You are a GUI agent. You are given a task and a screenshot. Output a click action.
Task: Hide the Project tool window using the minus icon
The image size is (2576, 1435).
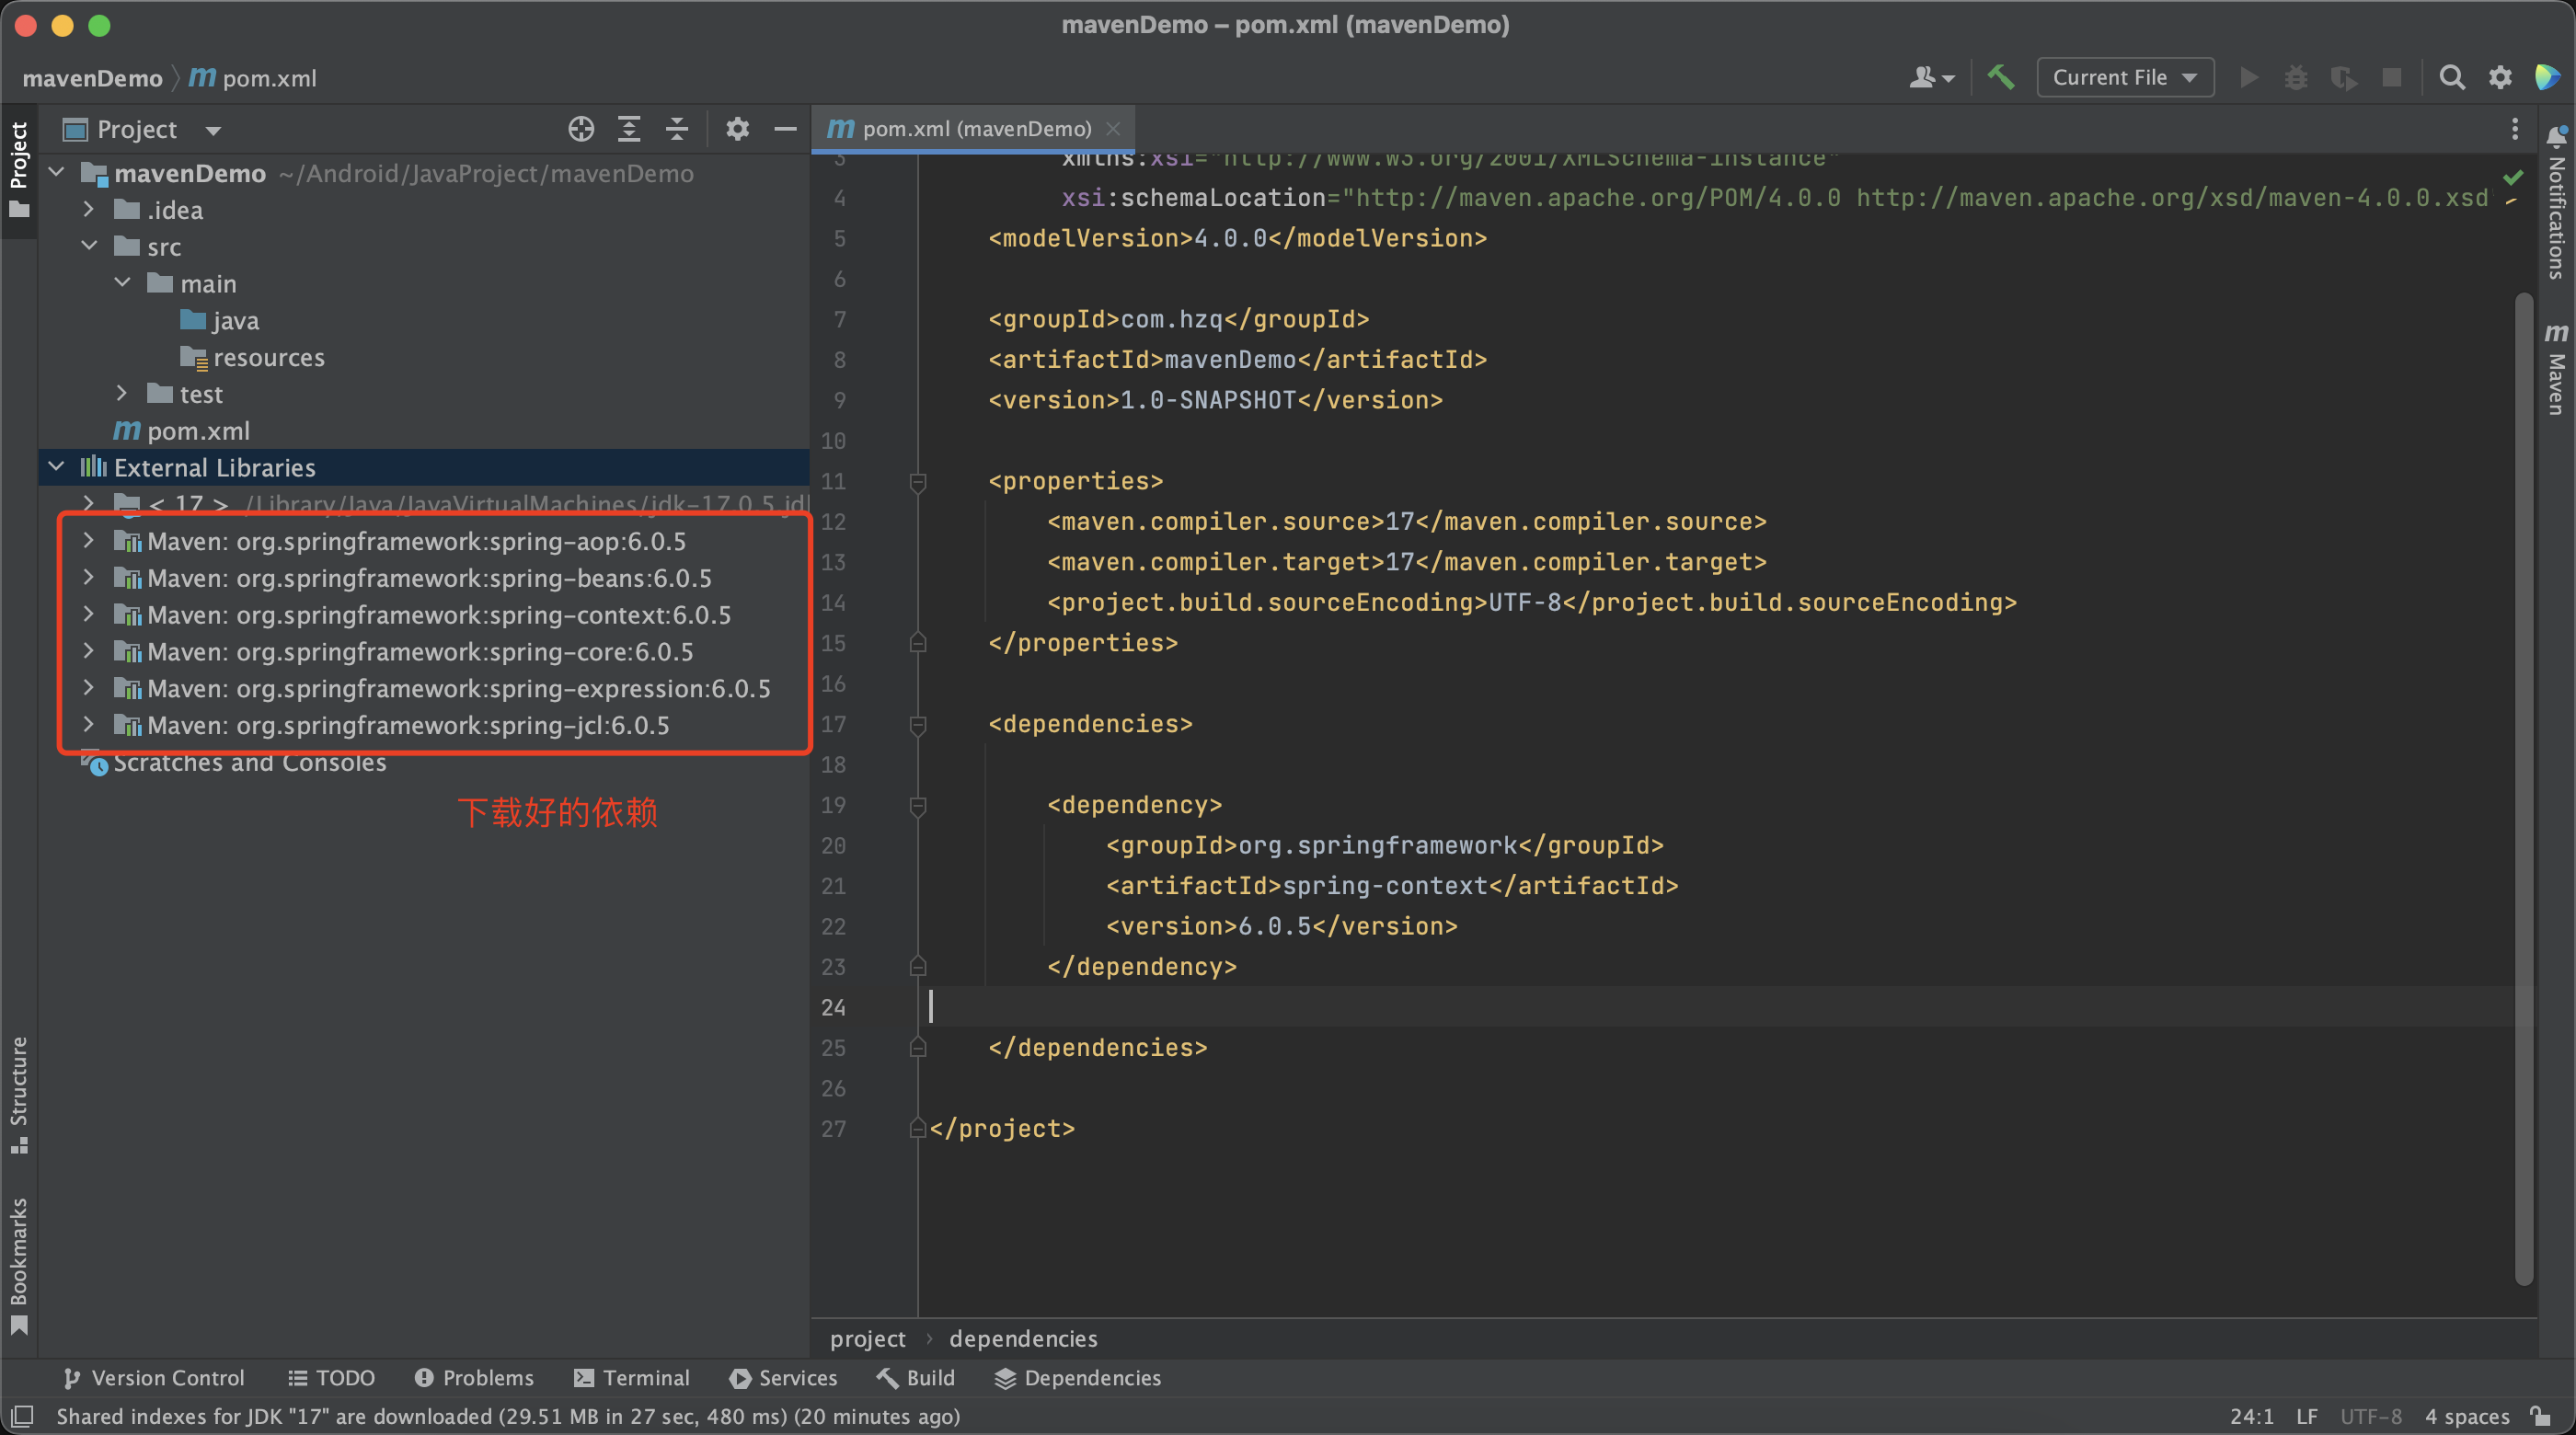785,129
